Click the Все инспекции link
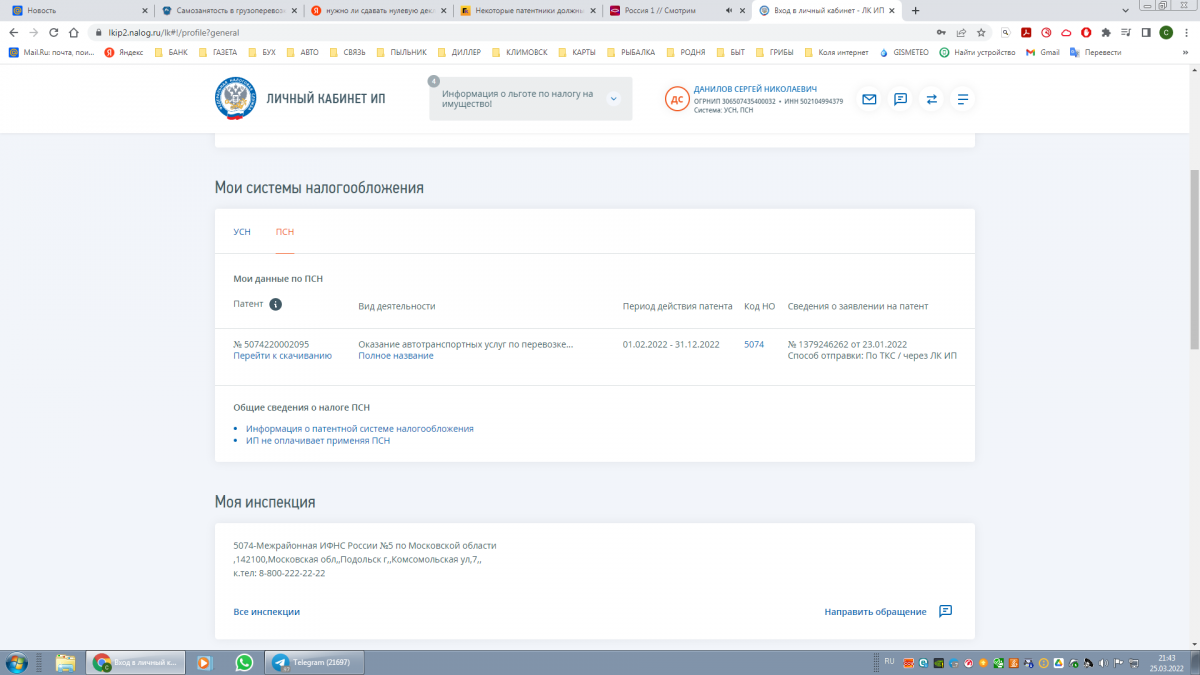1200x675 pixels. 266,612
